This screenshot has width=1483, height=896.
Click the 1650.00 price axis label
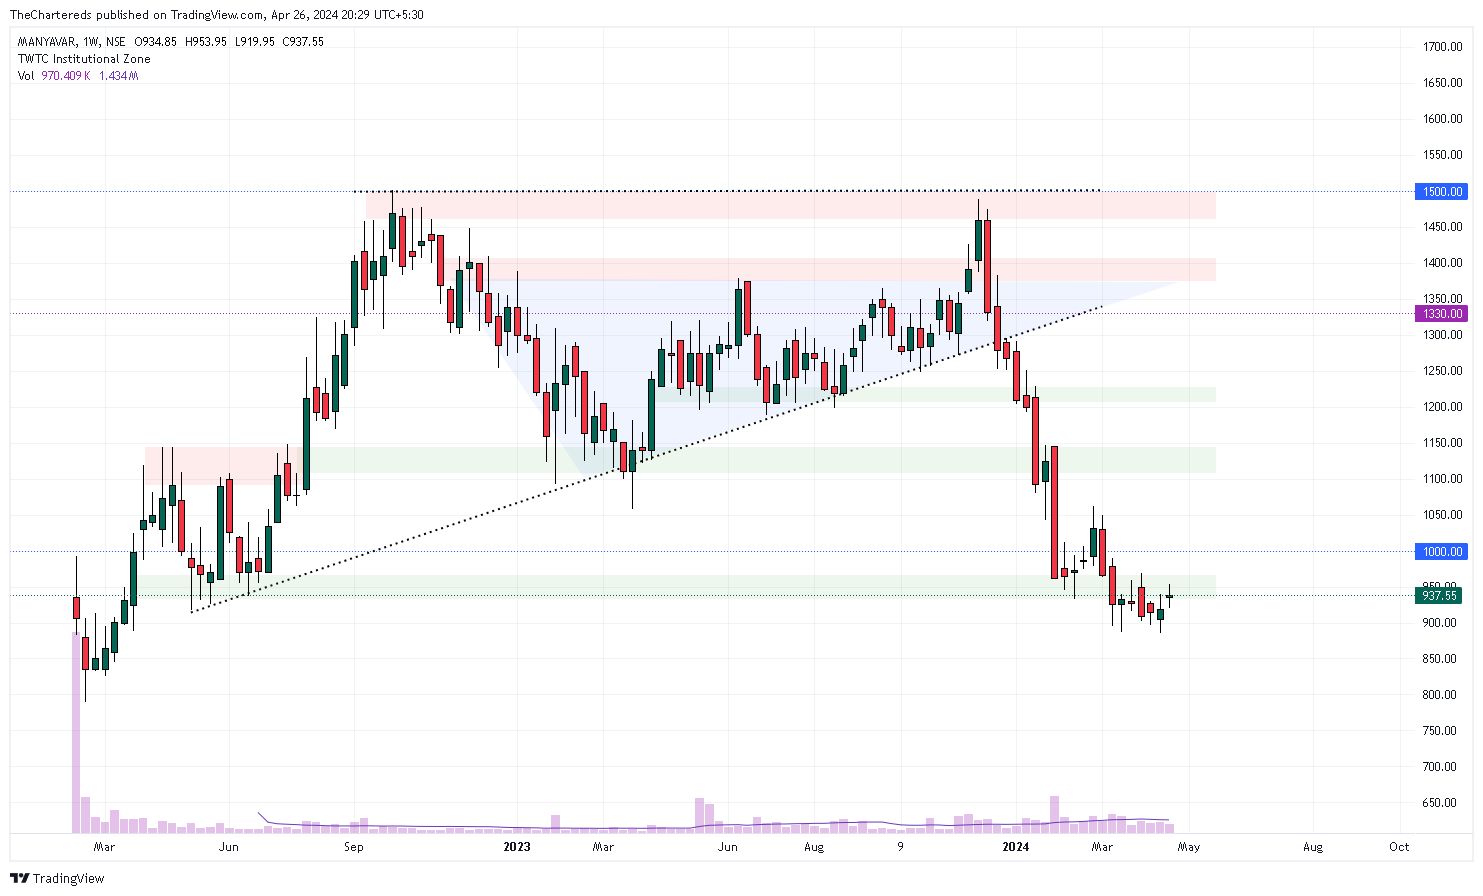1443,83
